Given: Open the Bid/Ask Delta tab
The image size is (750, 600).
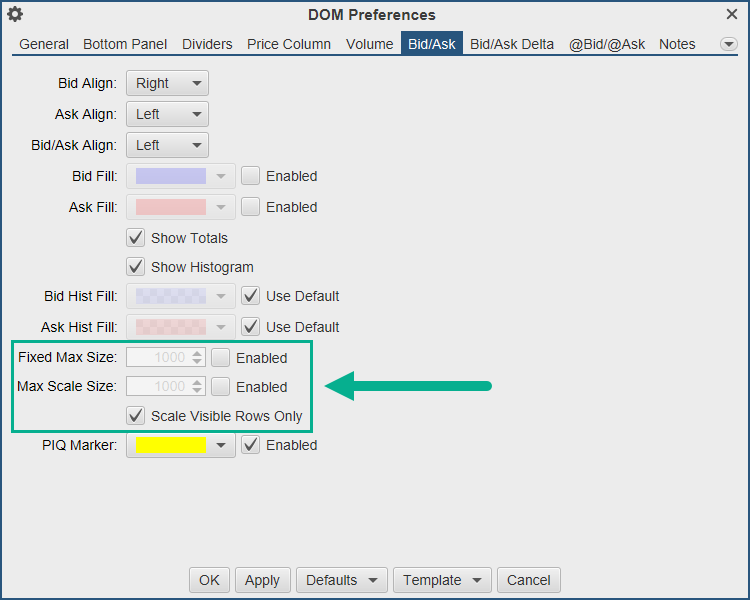Looking at the screenshot, I should tap(512, 44).
